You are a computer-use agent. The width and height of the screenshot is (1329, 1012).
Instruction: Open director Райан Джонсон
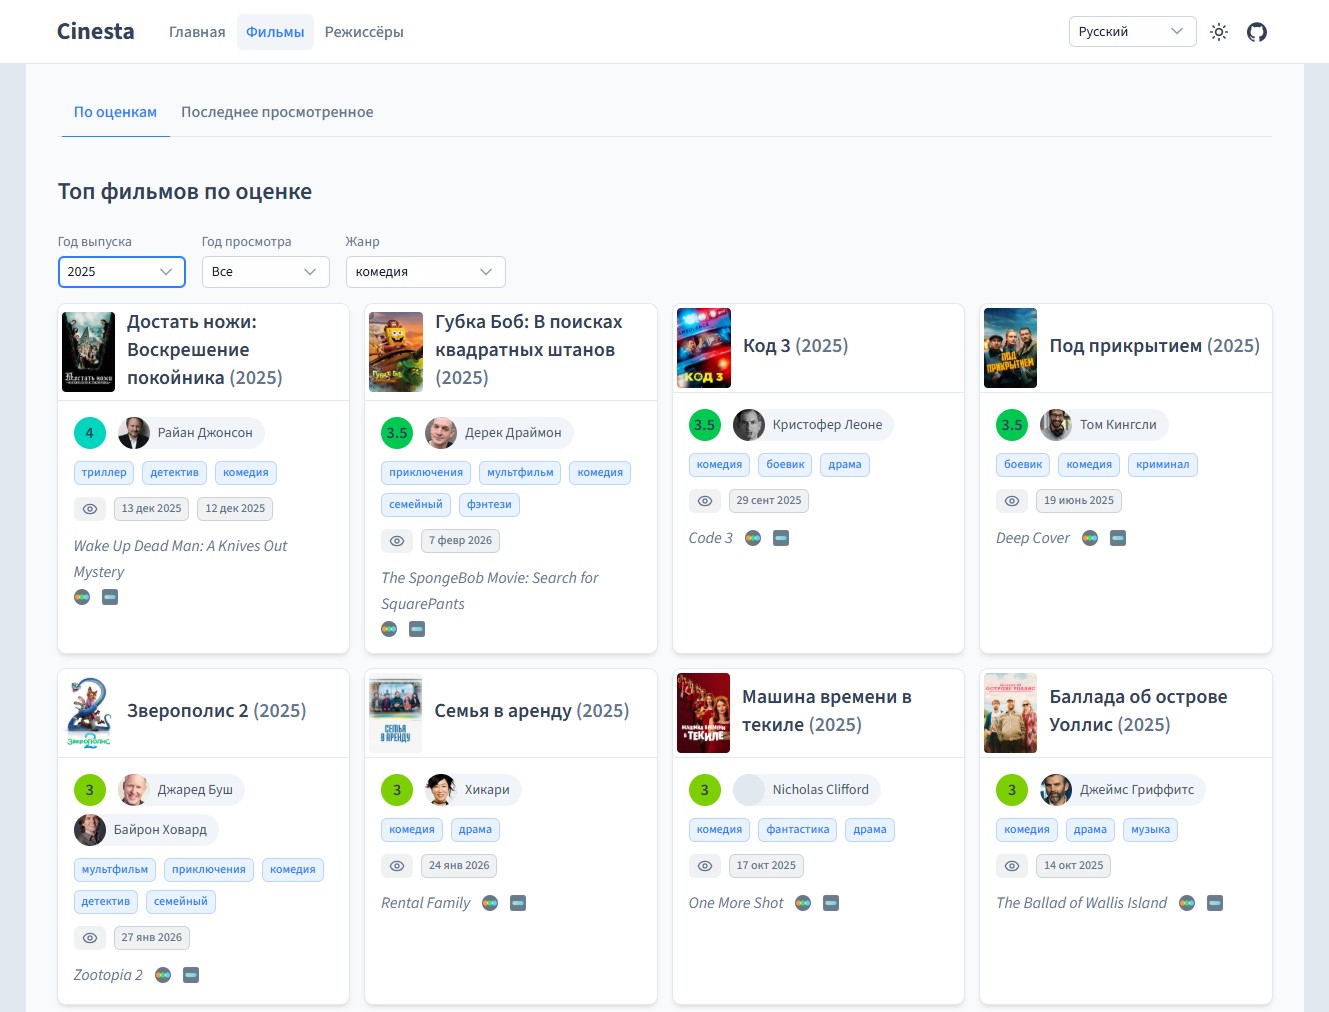coord(191,433)
